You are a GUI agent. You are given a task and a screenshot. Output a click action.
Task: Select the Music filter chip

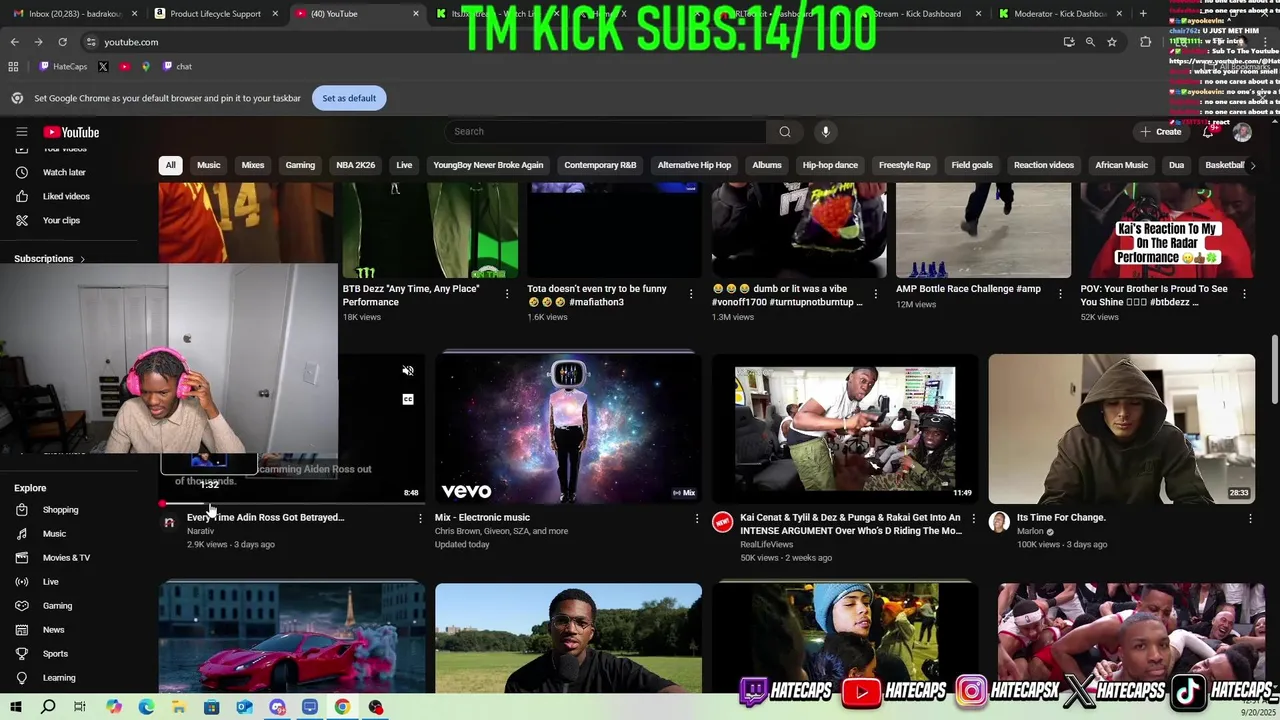(x=208, y=165)
